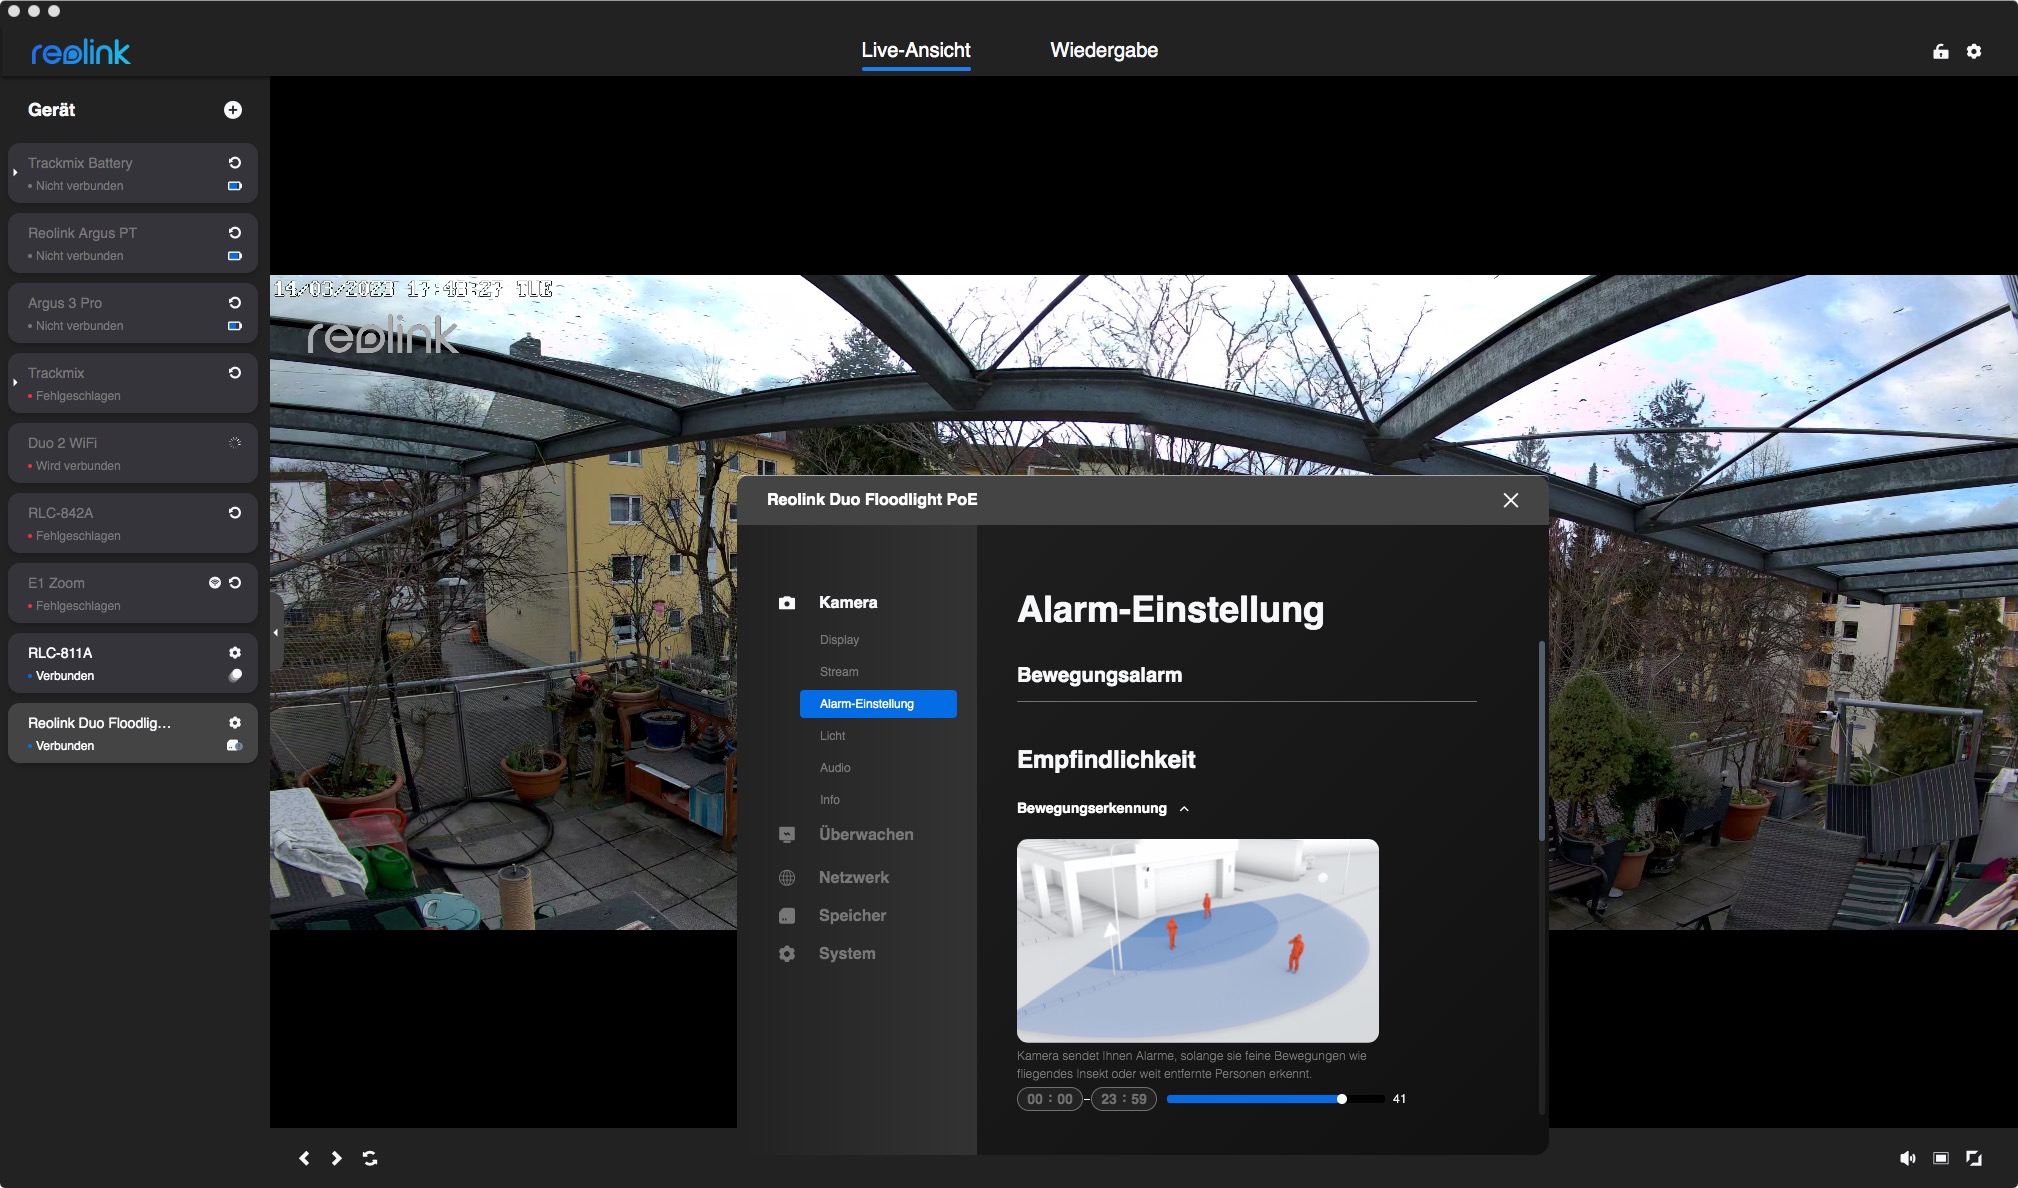
Task: Switch to the Wiedergabe tab
Action: coord(1103,51)
